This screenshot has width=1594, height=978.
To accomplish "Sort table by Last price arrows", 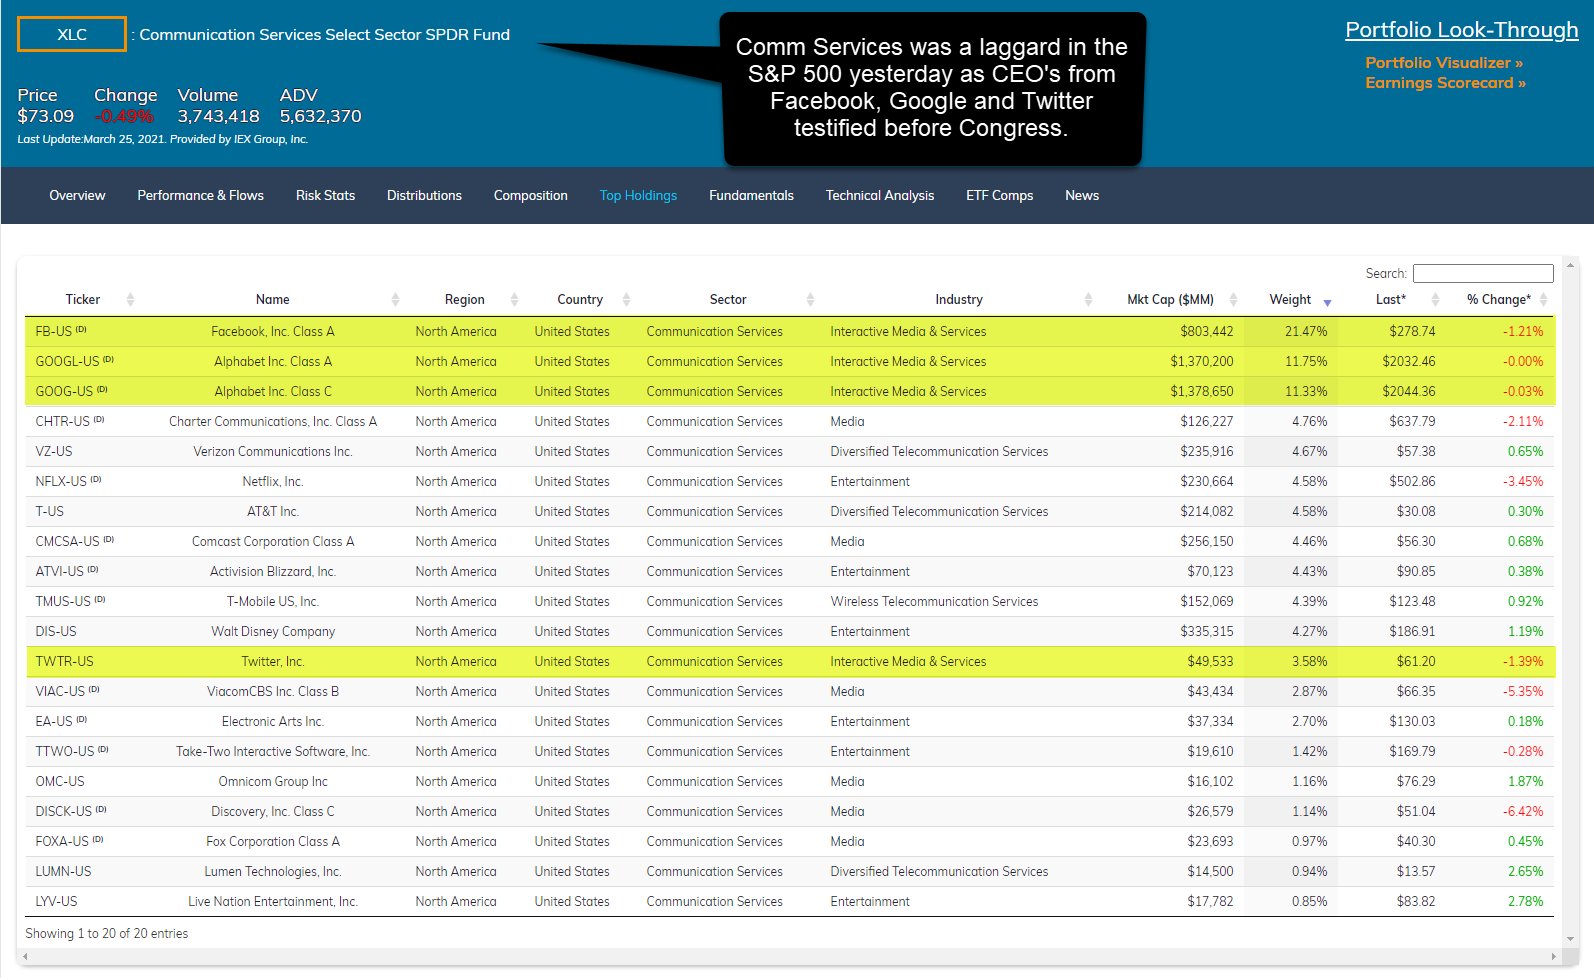I will 1435,300.
